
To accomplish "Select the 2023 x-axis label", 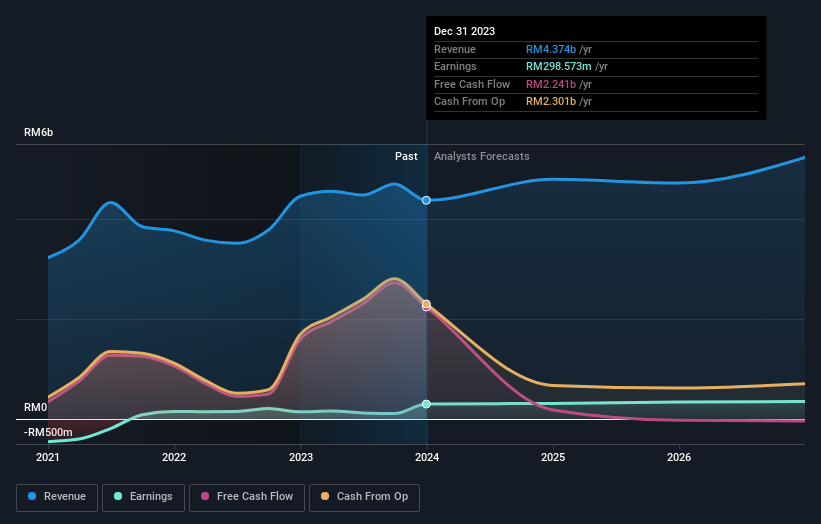I will (301, 457).
